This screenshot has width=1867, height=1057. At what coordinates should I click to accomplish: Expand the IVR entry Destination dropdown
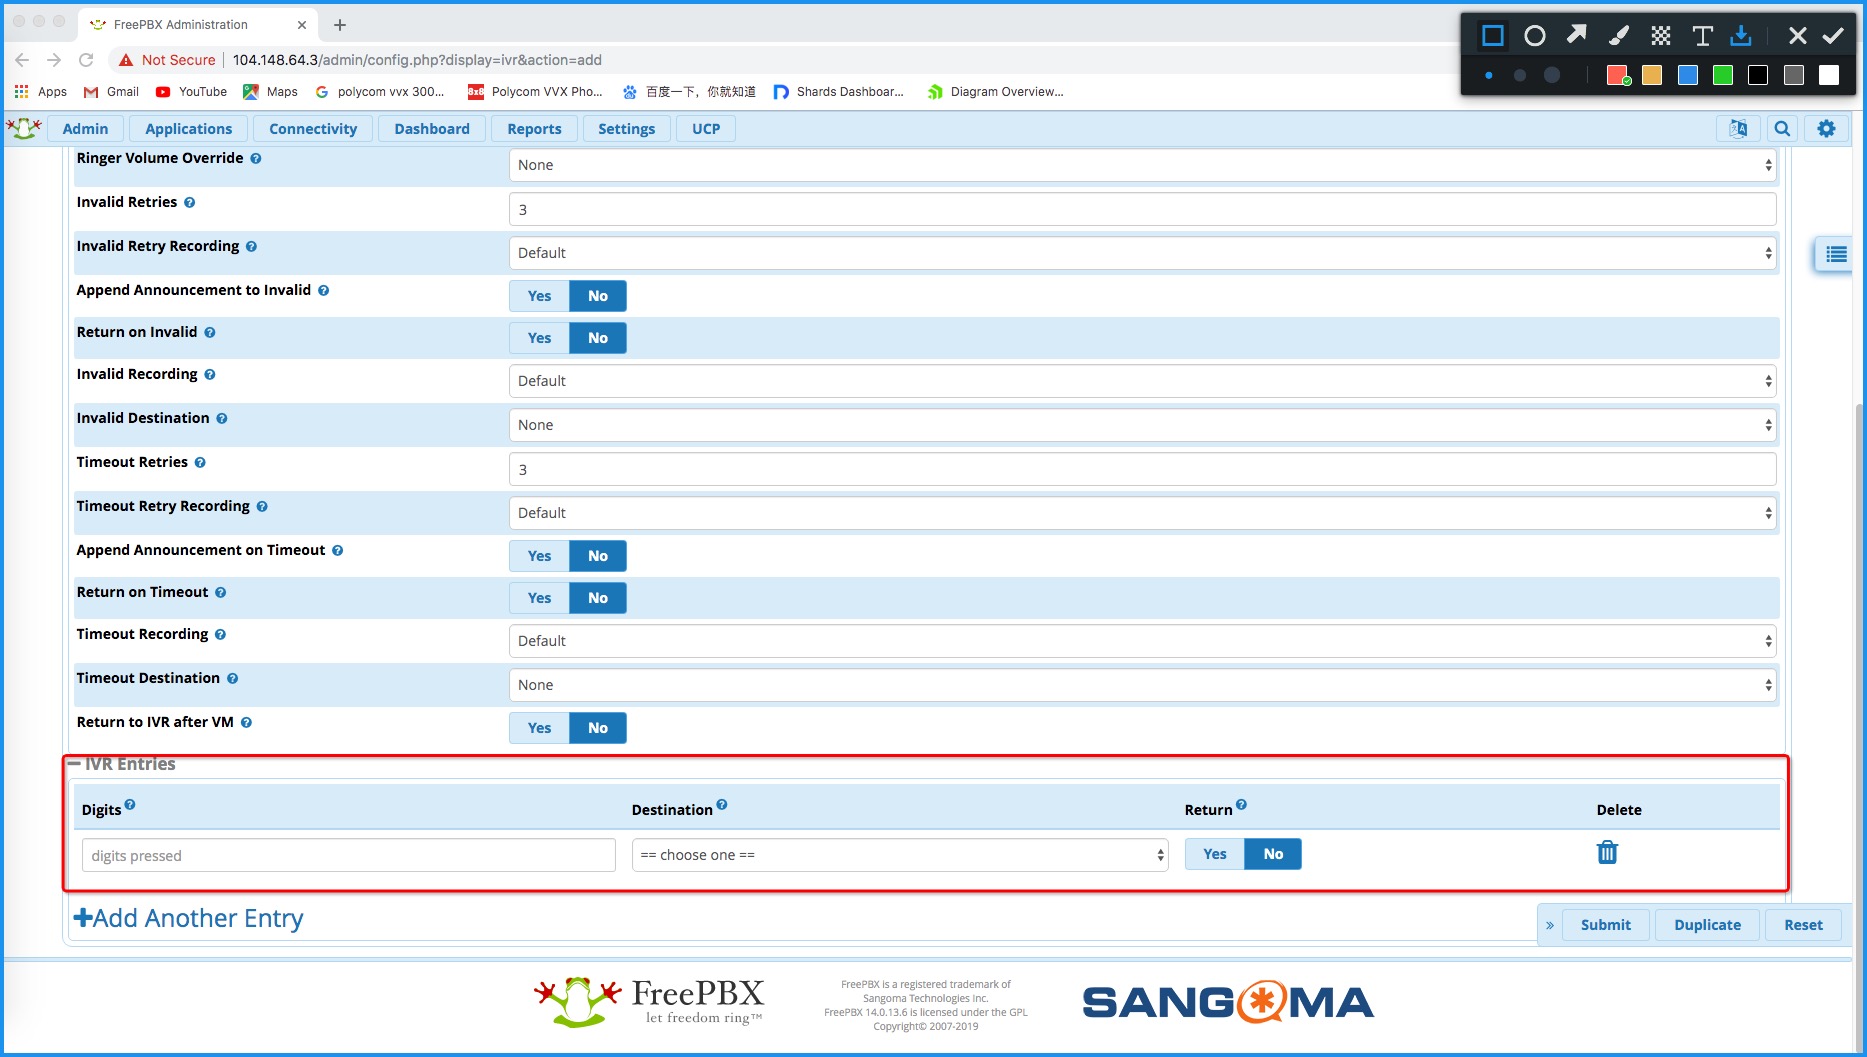coord(899,855)
